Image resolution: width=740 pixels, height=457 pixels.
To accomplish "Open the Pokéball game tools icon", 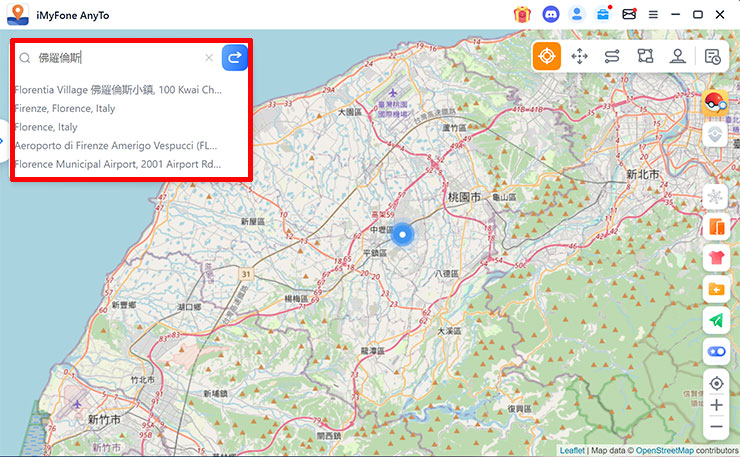I will (x=715, y=102).
